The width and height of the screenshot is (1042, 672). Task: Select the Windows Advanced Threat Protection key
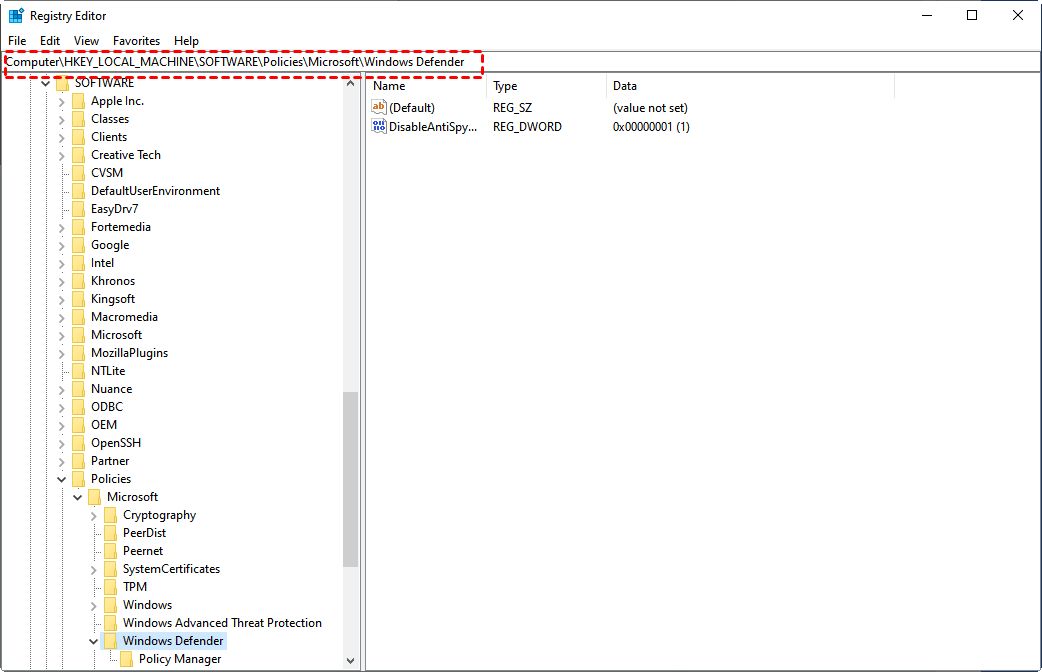[222, 623]
